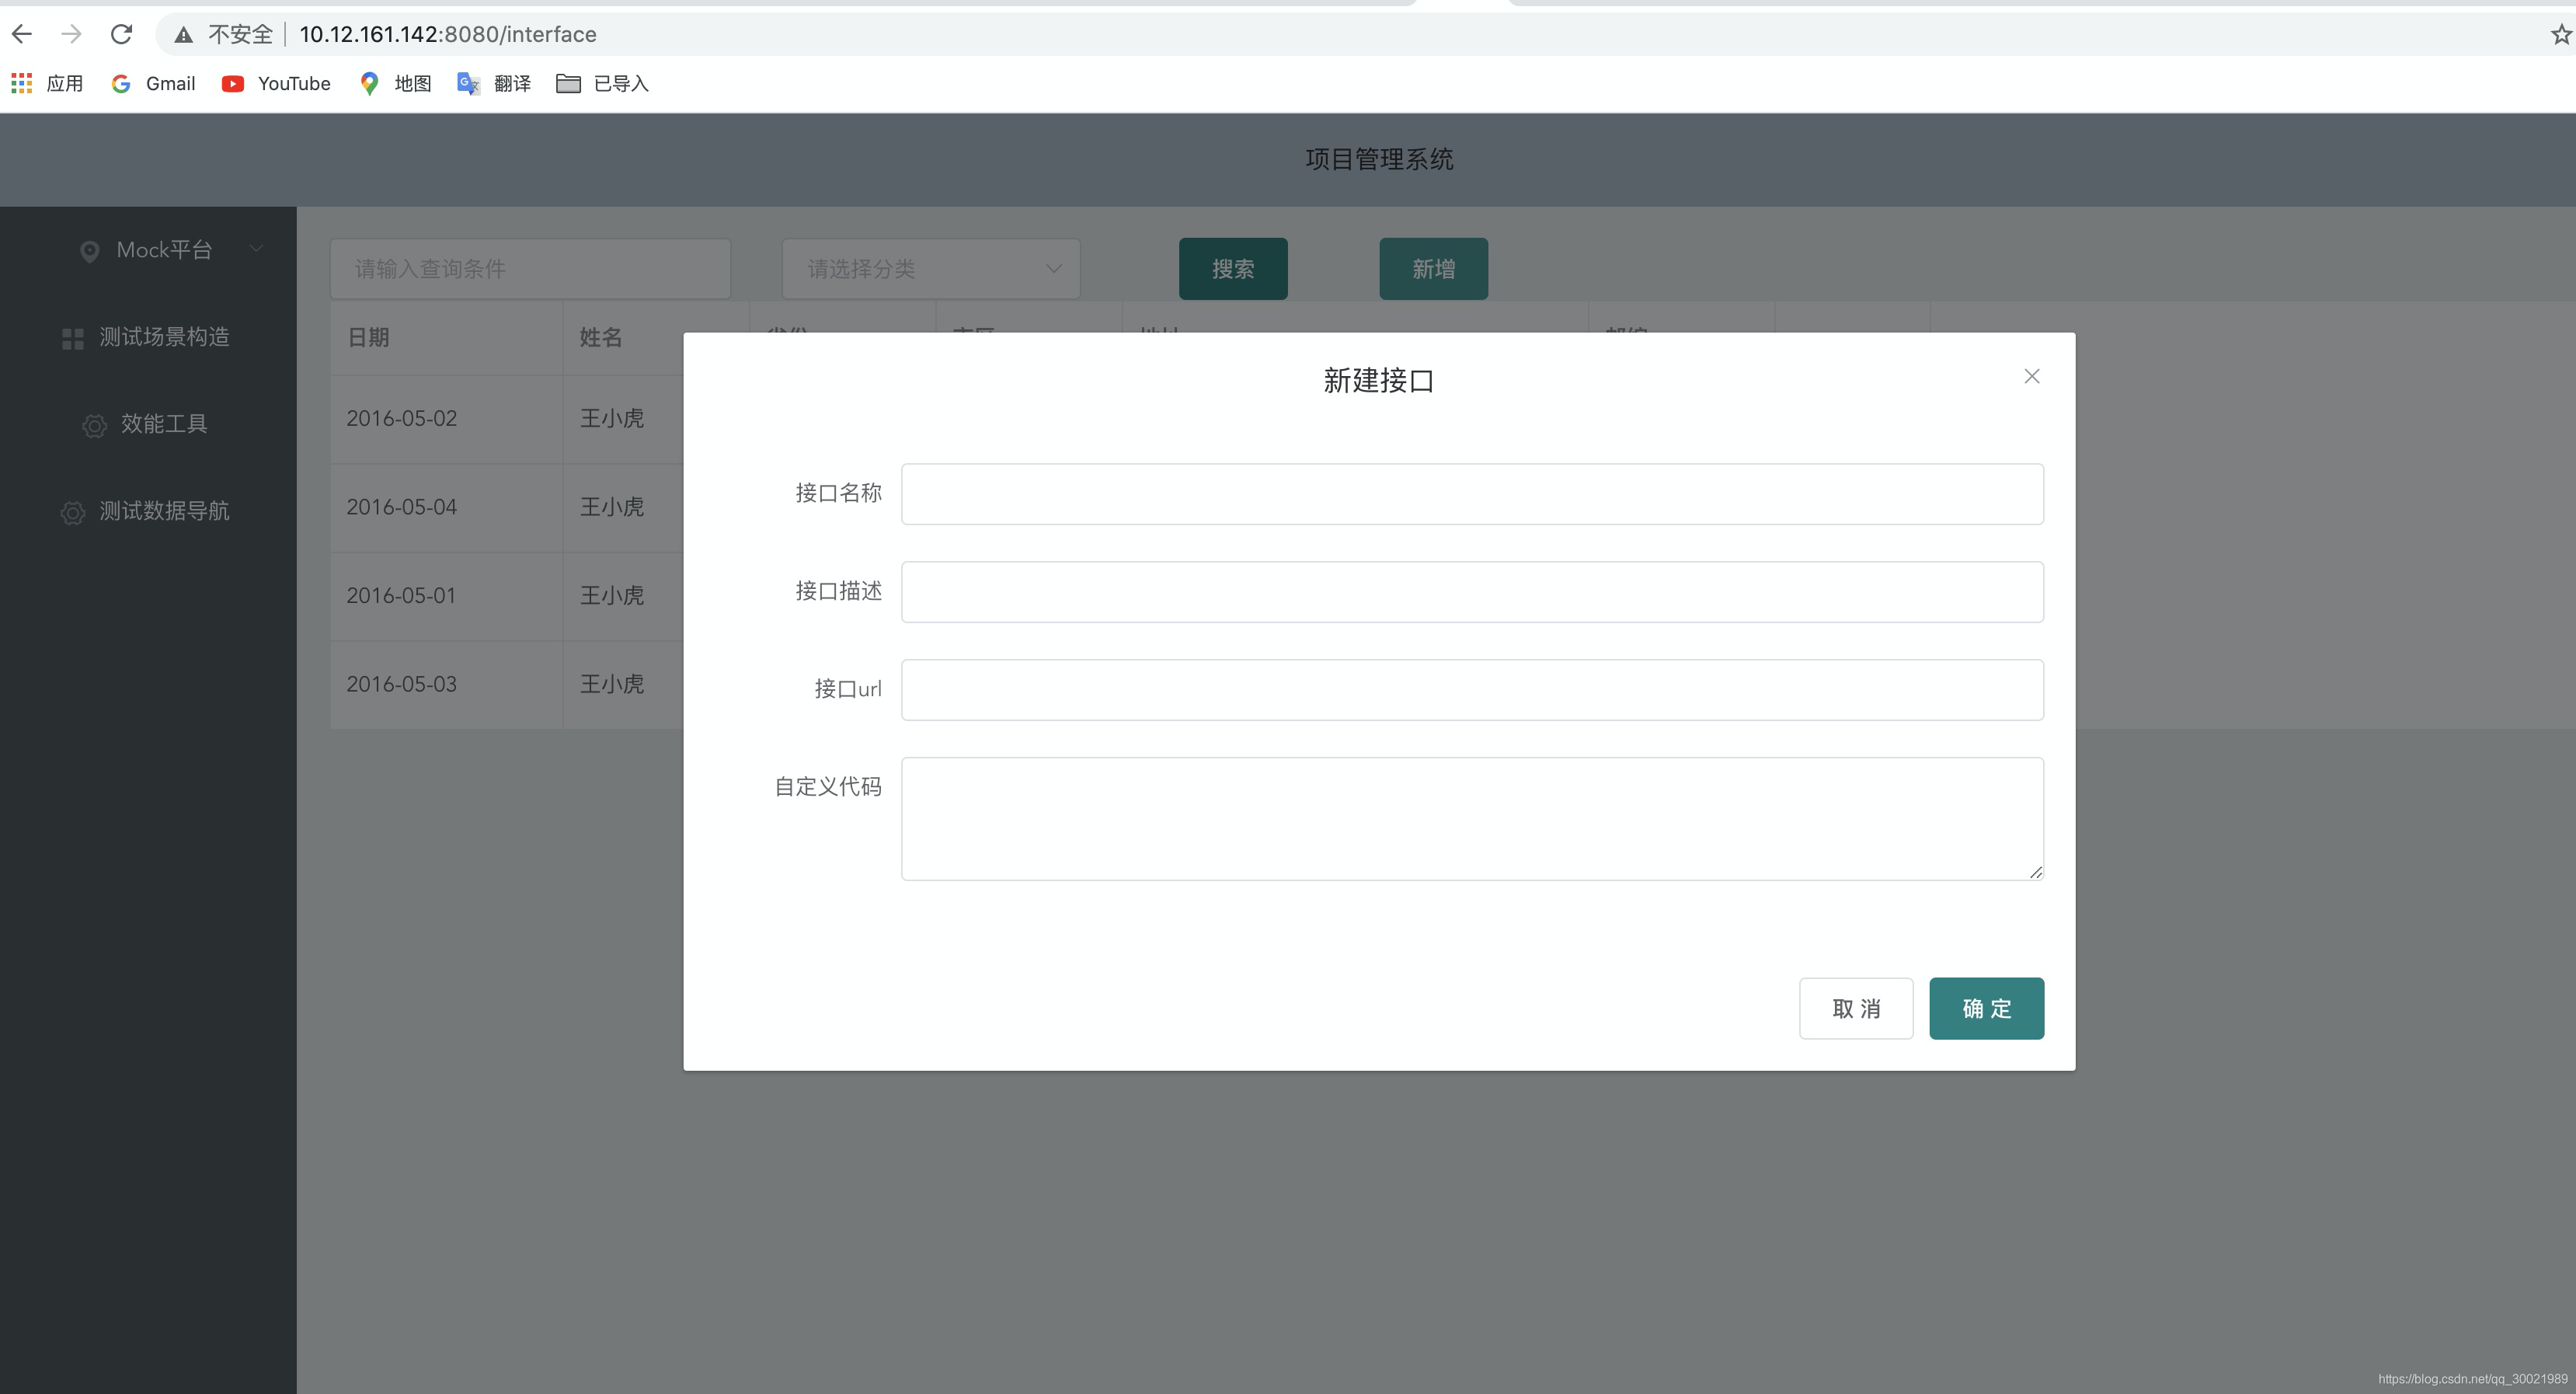Screen dimensions: 2576x1394
Task: Click the 接口描述 text input field
Action: [x=1471, y=591]
